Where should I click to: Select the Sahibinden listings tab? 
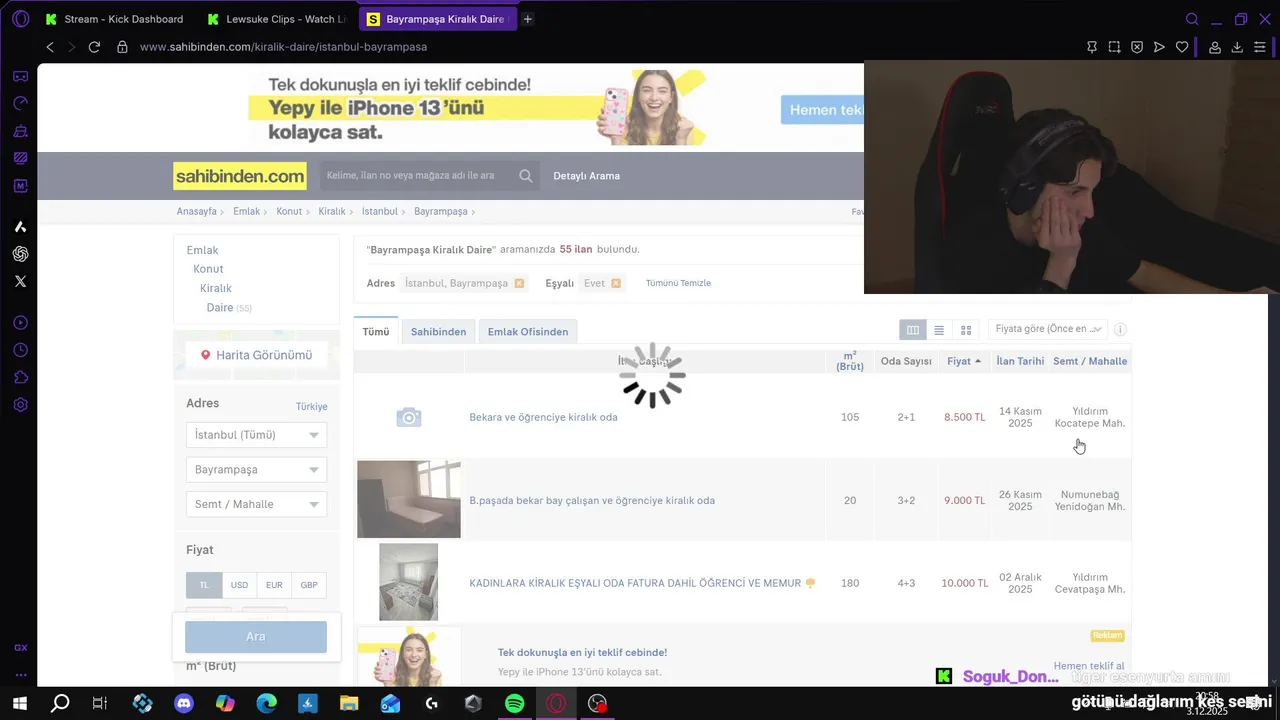(x=438, y=331)
